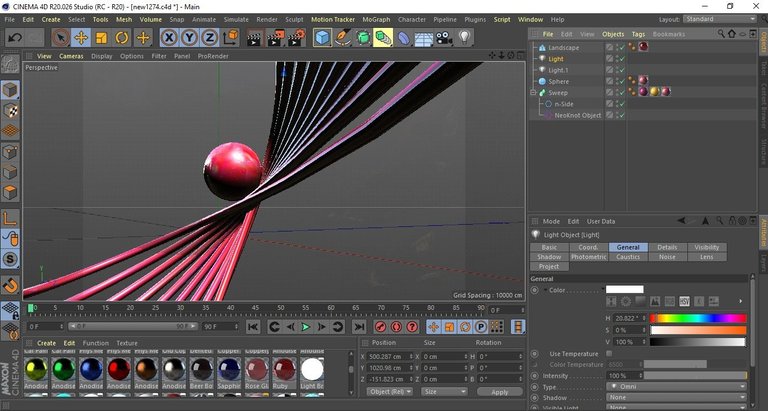
Task: Play the animation forward
Action: click(306, 327)
